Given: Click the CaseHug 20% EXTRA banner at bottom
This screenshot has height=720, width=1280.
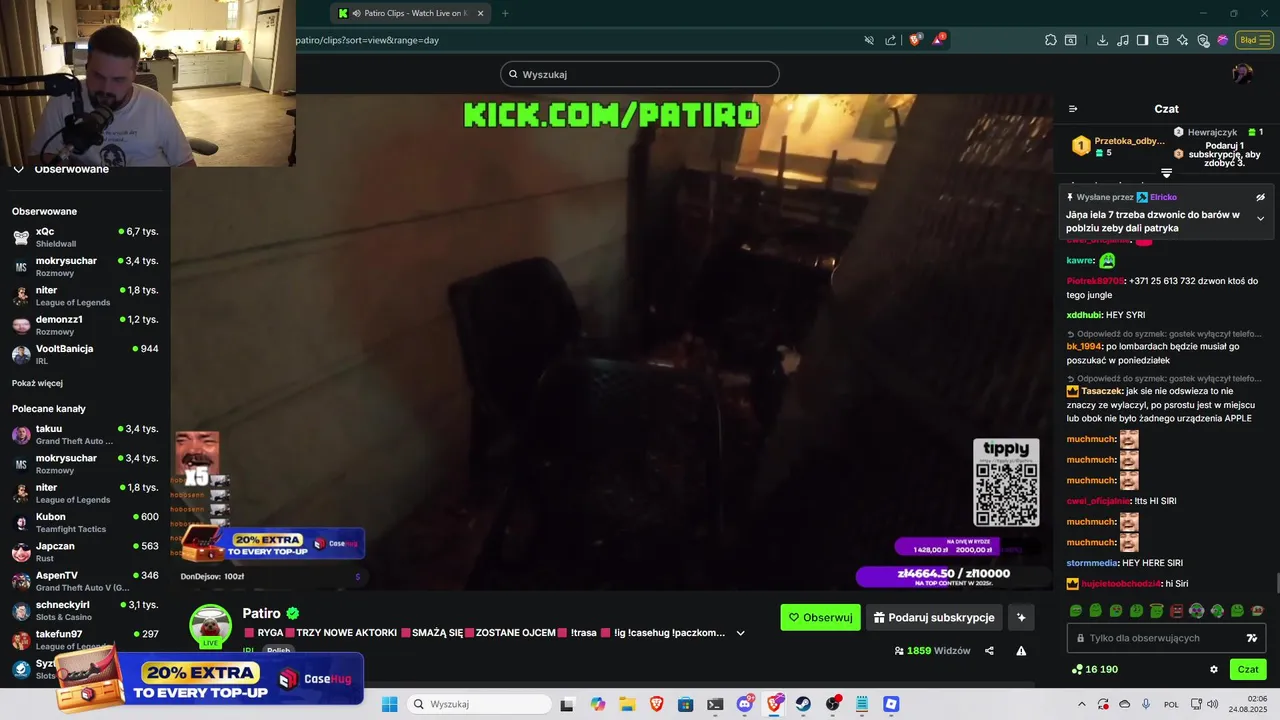Looking at the screenshot, I should point(208,680).
